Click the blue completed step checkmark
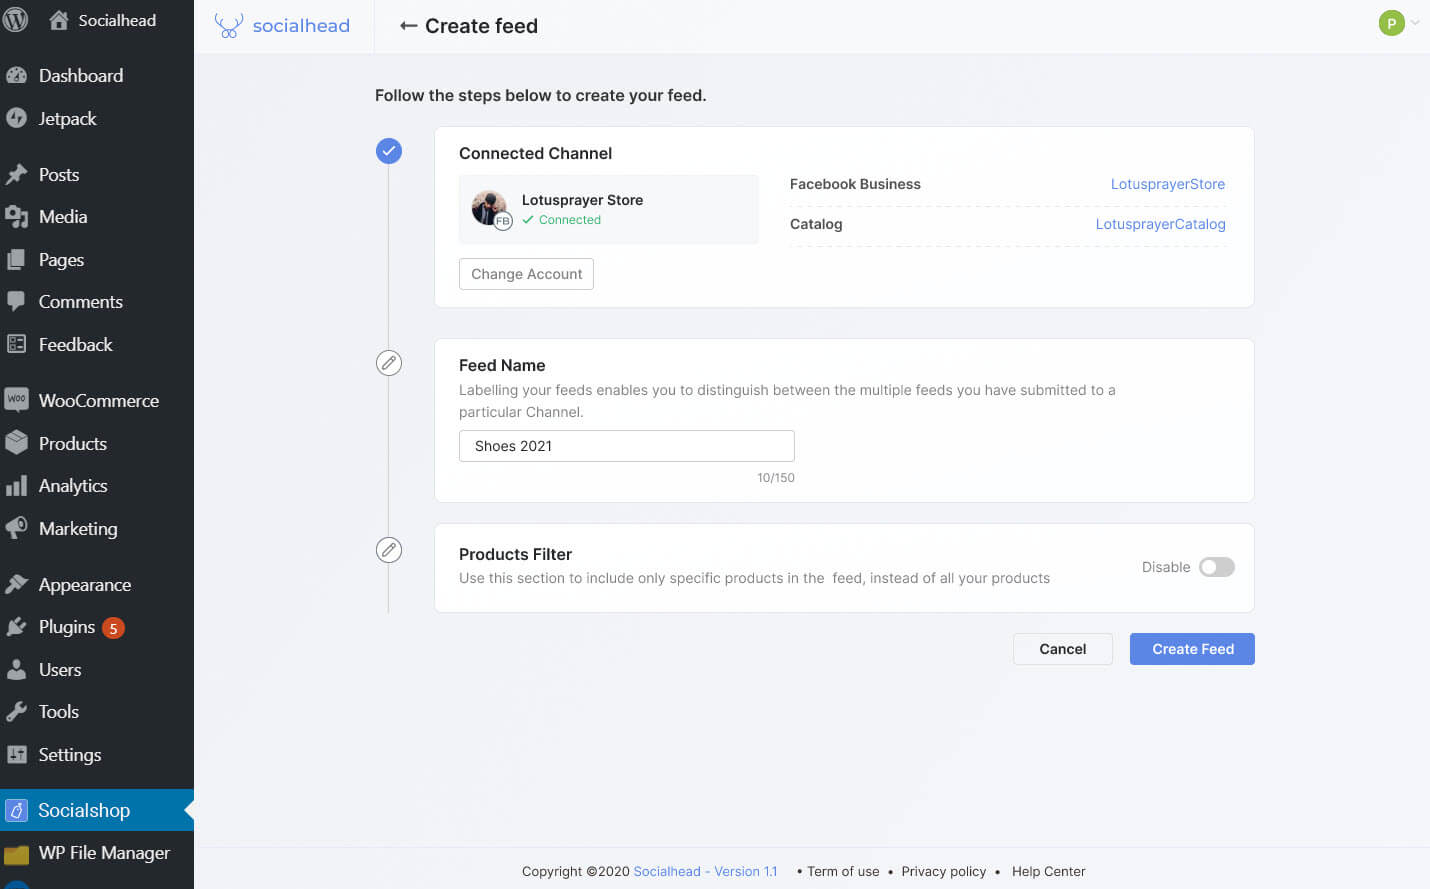Viewport: 1430px width, 889px height. (389, 151)
